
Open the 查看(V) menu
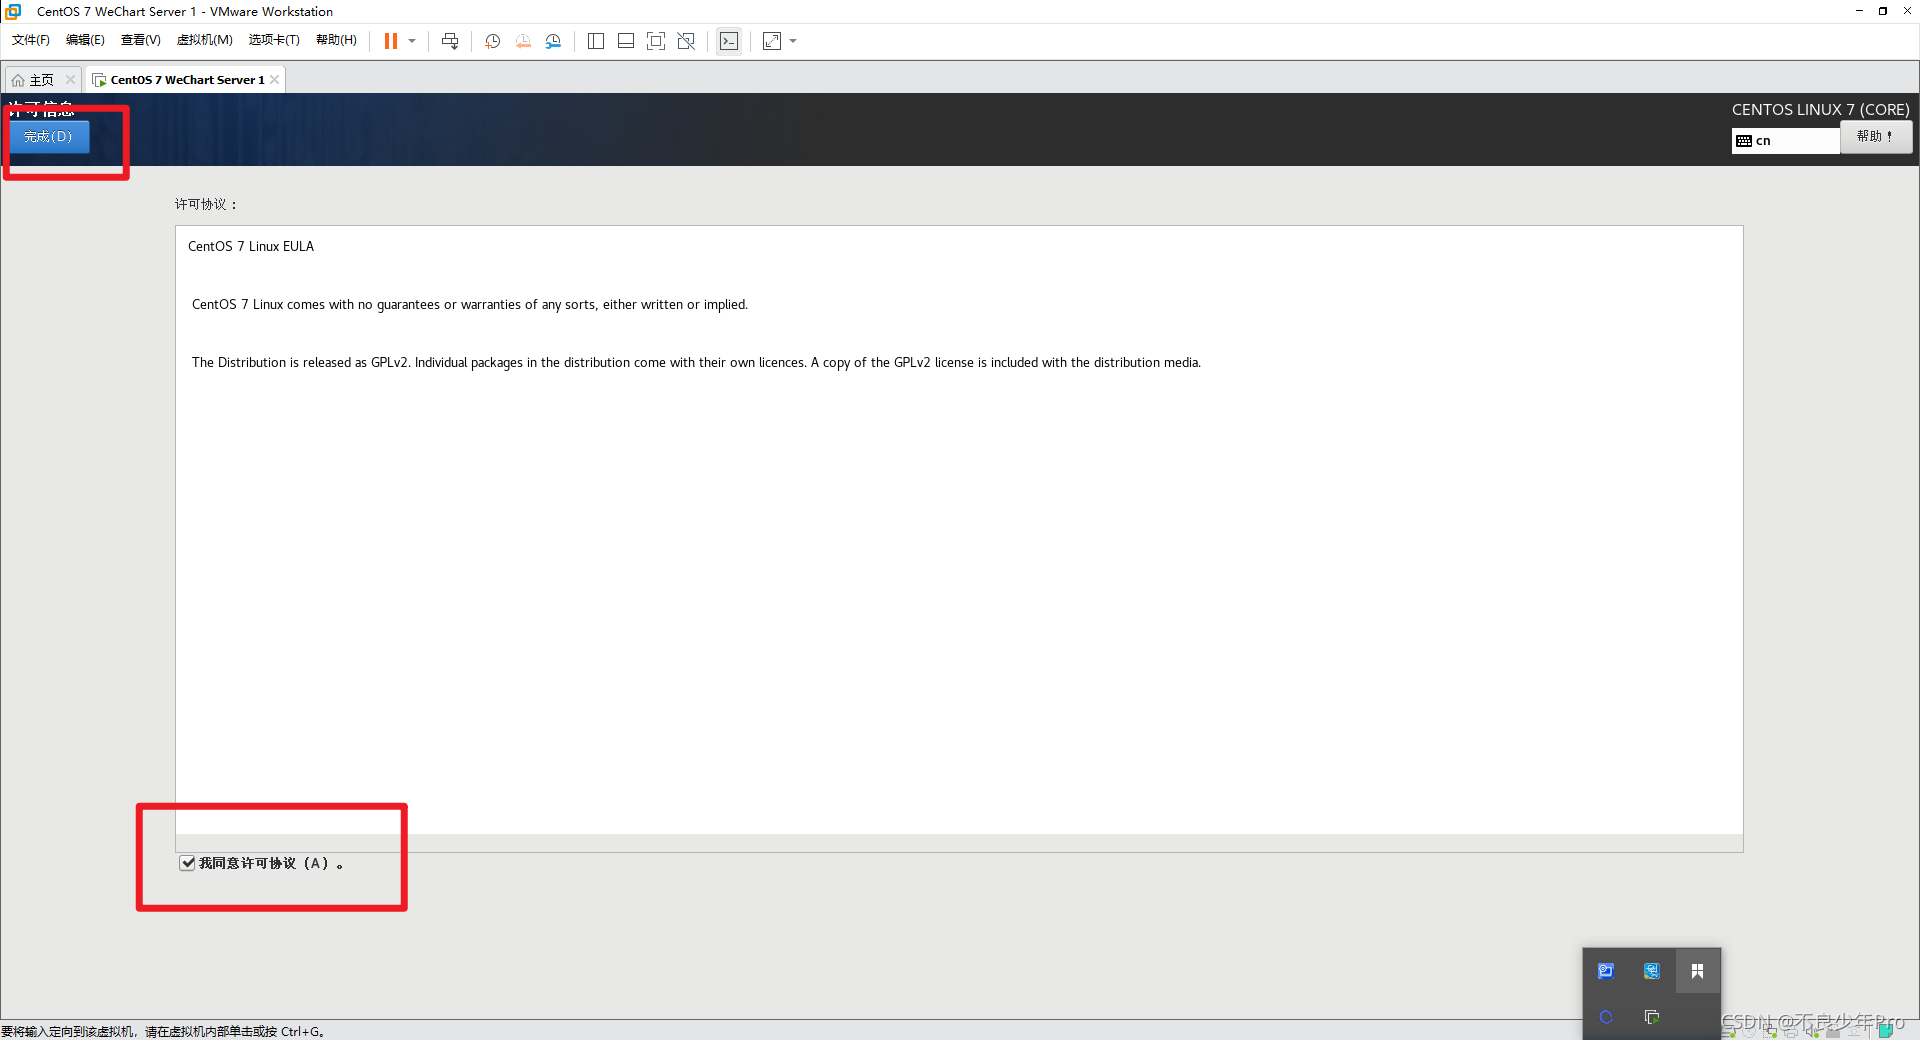141,40
